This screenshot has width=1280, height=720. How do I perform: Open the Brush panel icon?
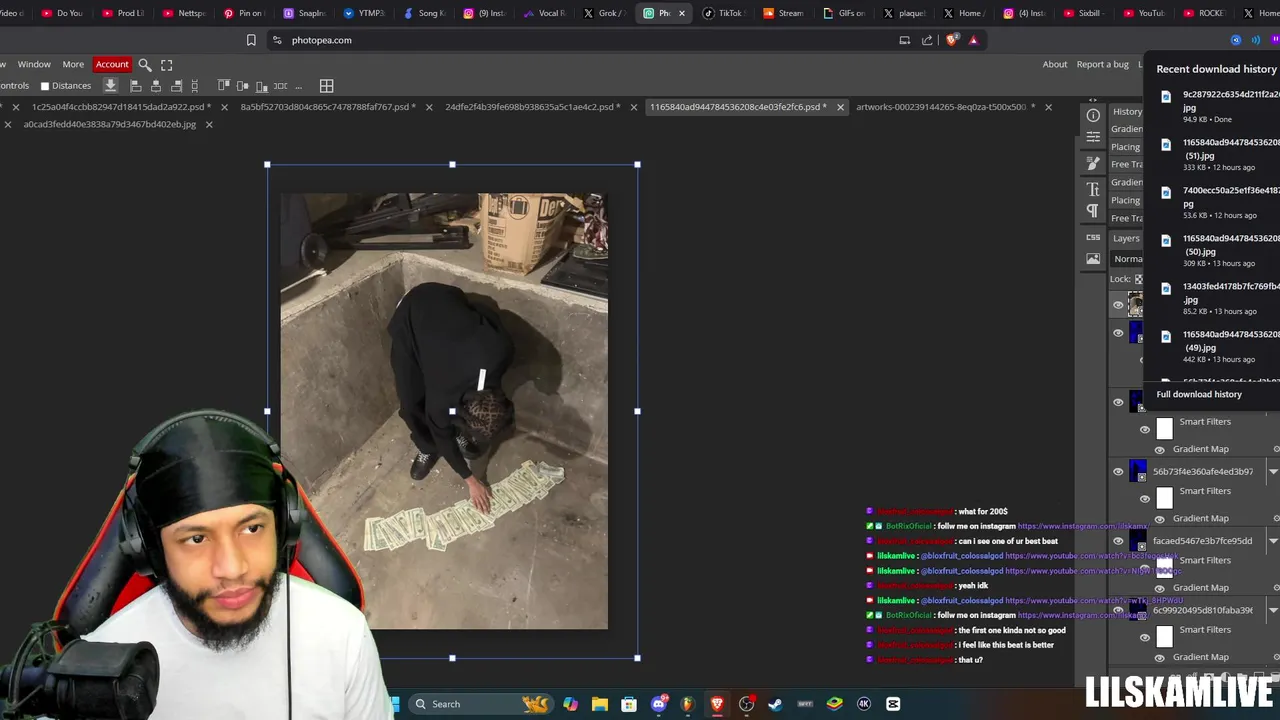click(x=1093, y=163)
